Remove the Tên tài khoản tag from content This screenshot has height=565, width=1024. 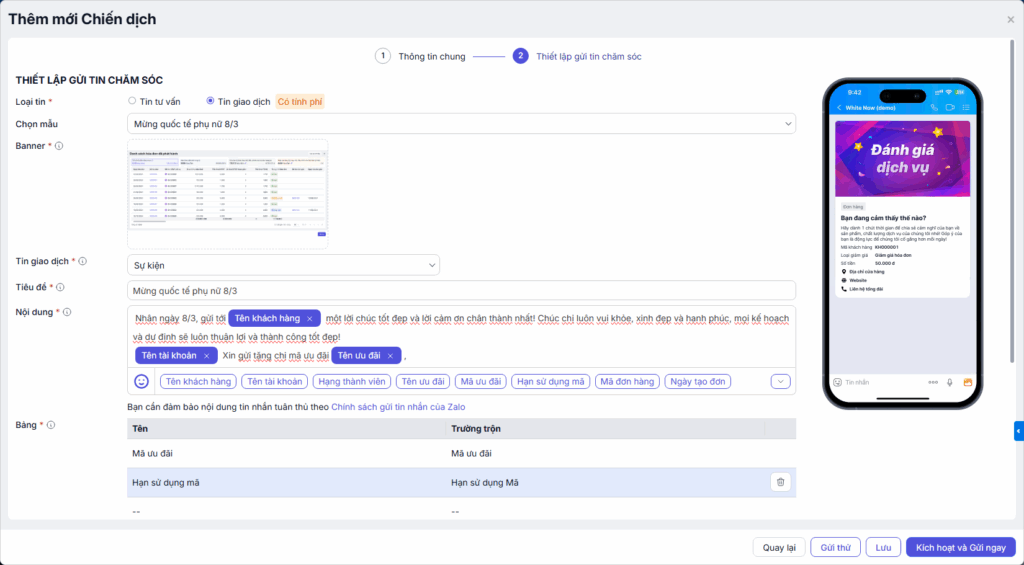coord(207,356)
